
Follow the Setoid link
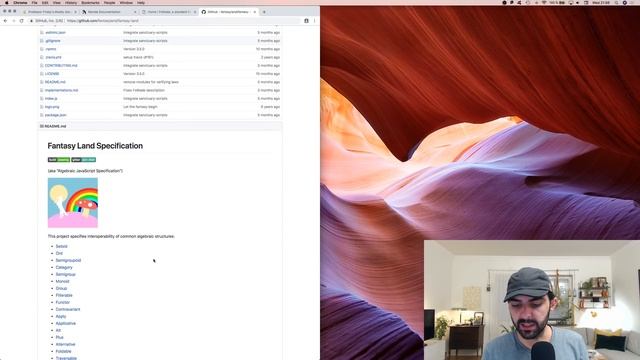coord(62,246)
